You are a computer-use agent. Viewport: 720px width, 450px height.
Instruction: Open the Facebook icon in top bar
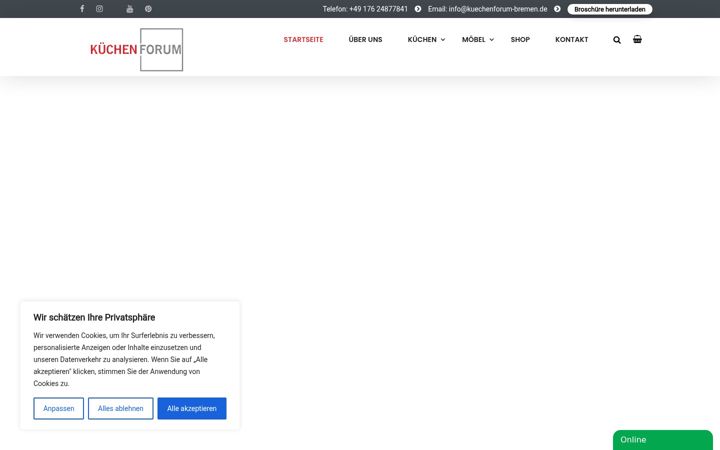pyautogui.click(x=82, y=9)
